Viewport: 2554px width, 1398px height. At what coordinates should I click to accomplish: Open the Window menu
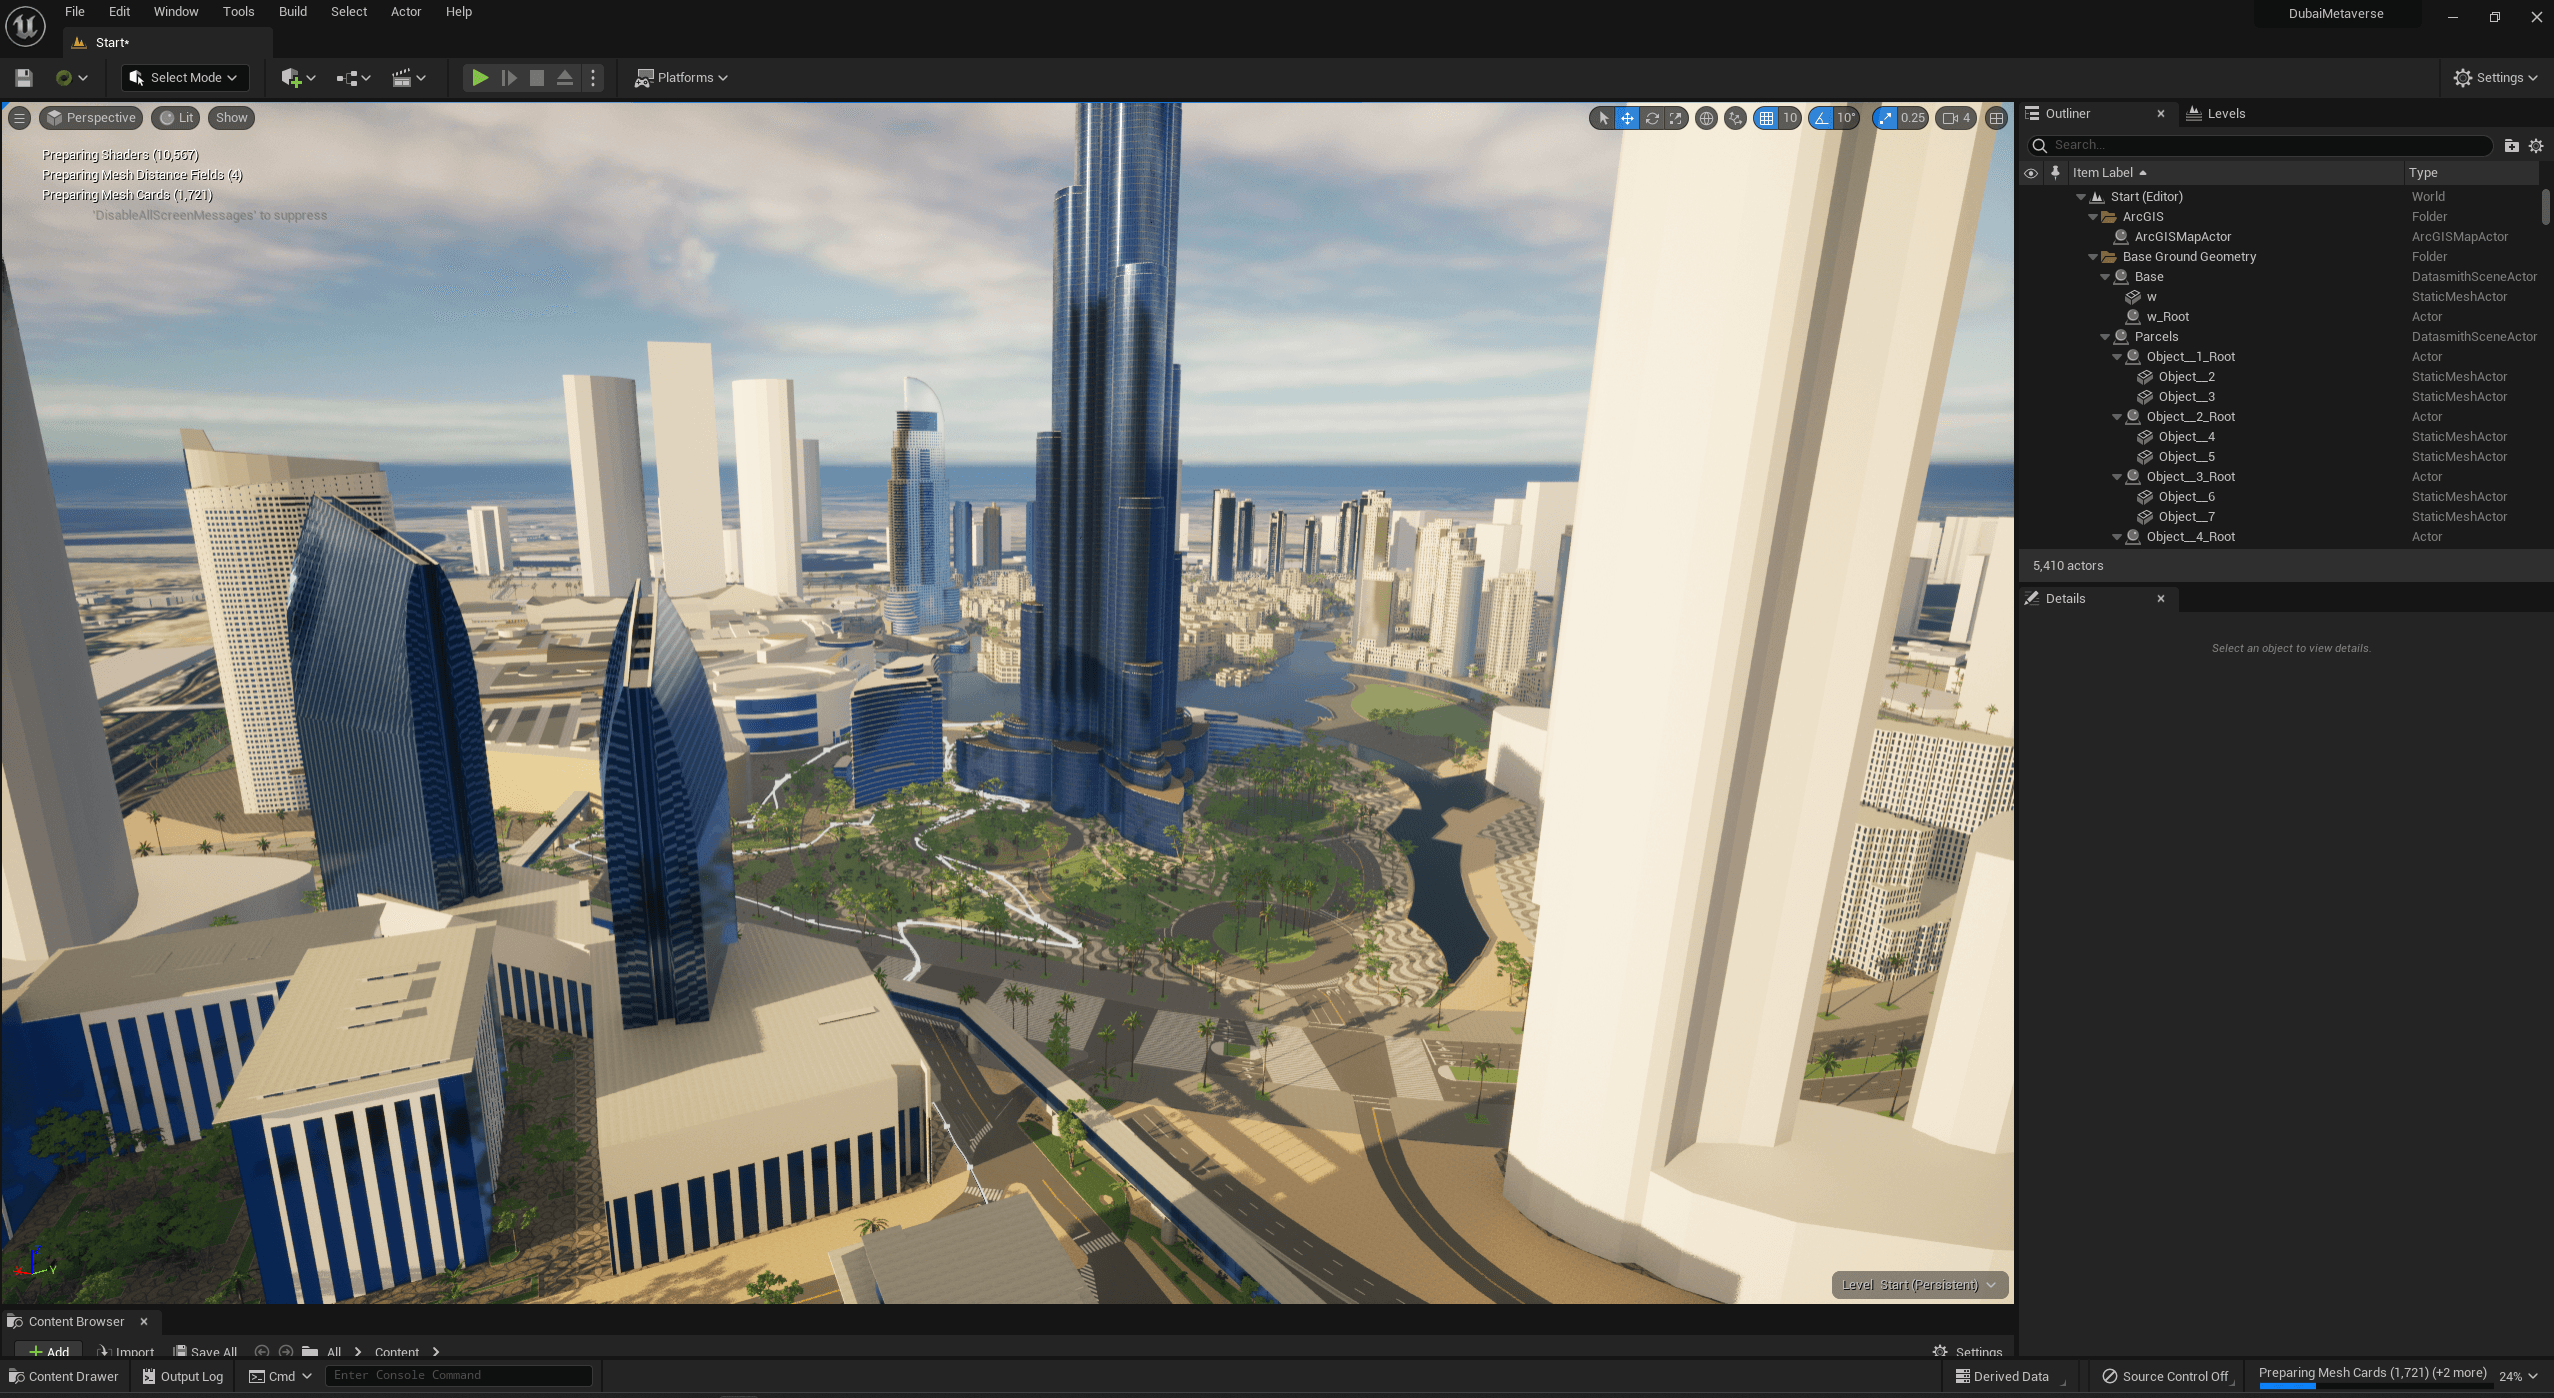tap(176, 12)
